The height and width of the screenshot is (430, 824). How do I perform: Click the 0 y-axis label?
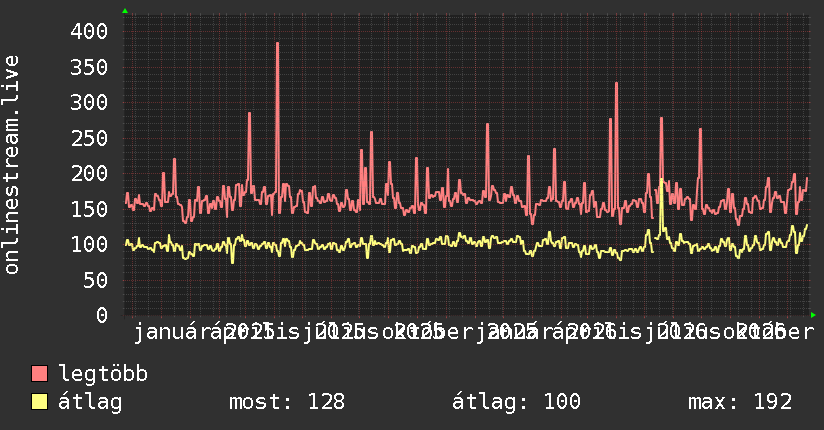pyautogui.click(x=102, y=315)
